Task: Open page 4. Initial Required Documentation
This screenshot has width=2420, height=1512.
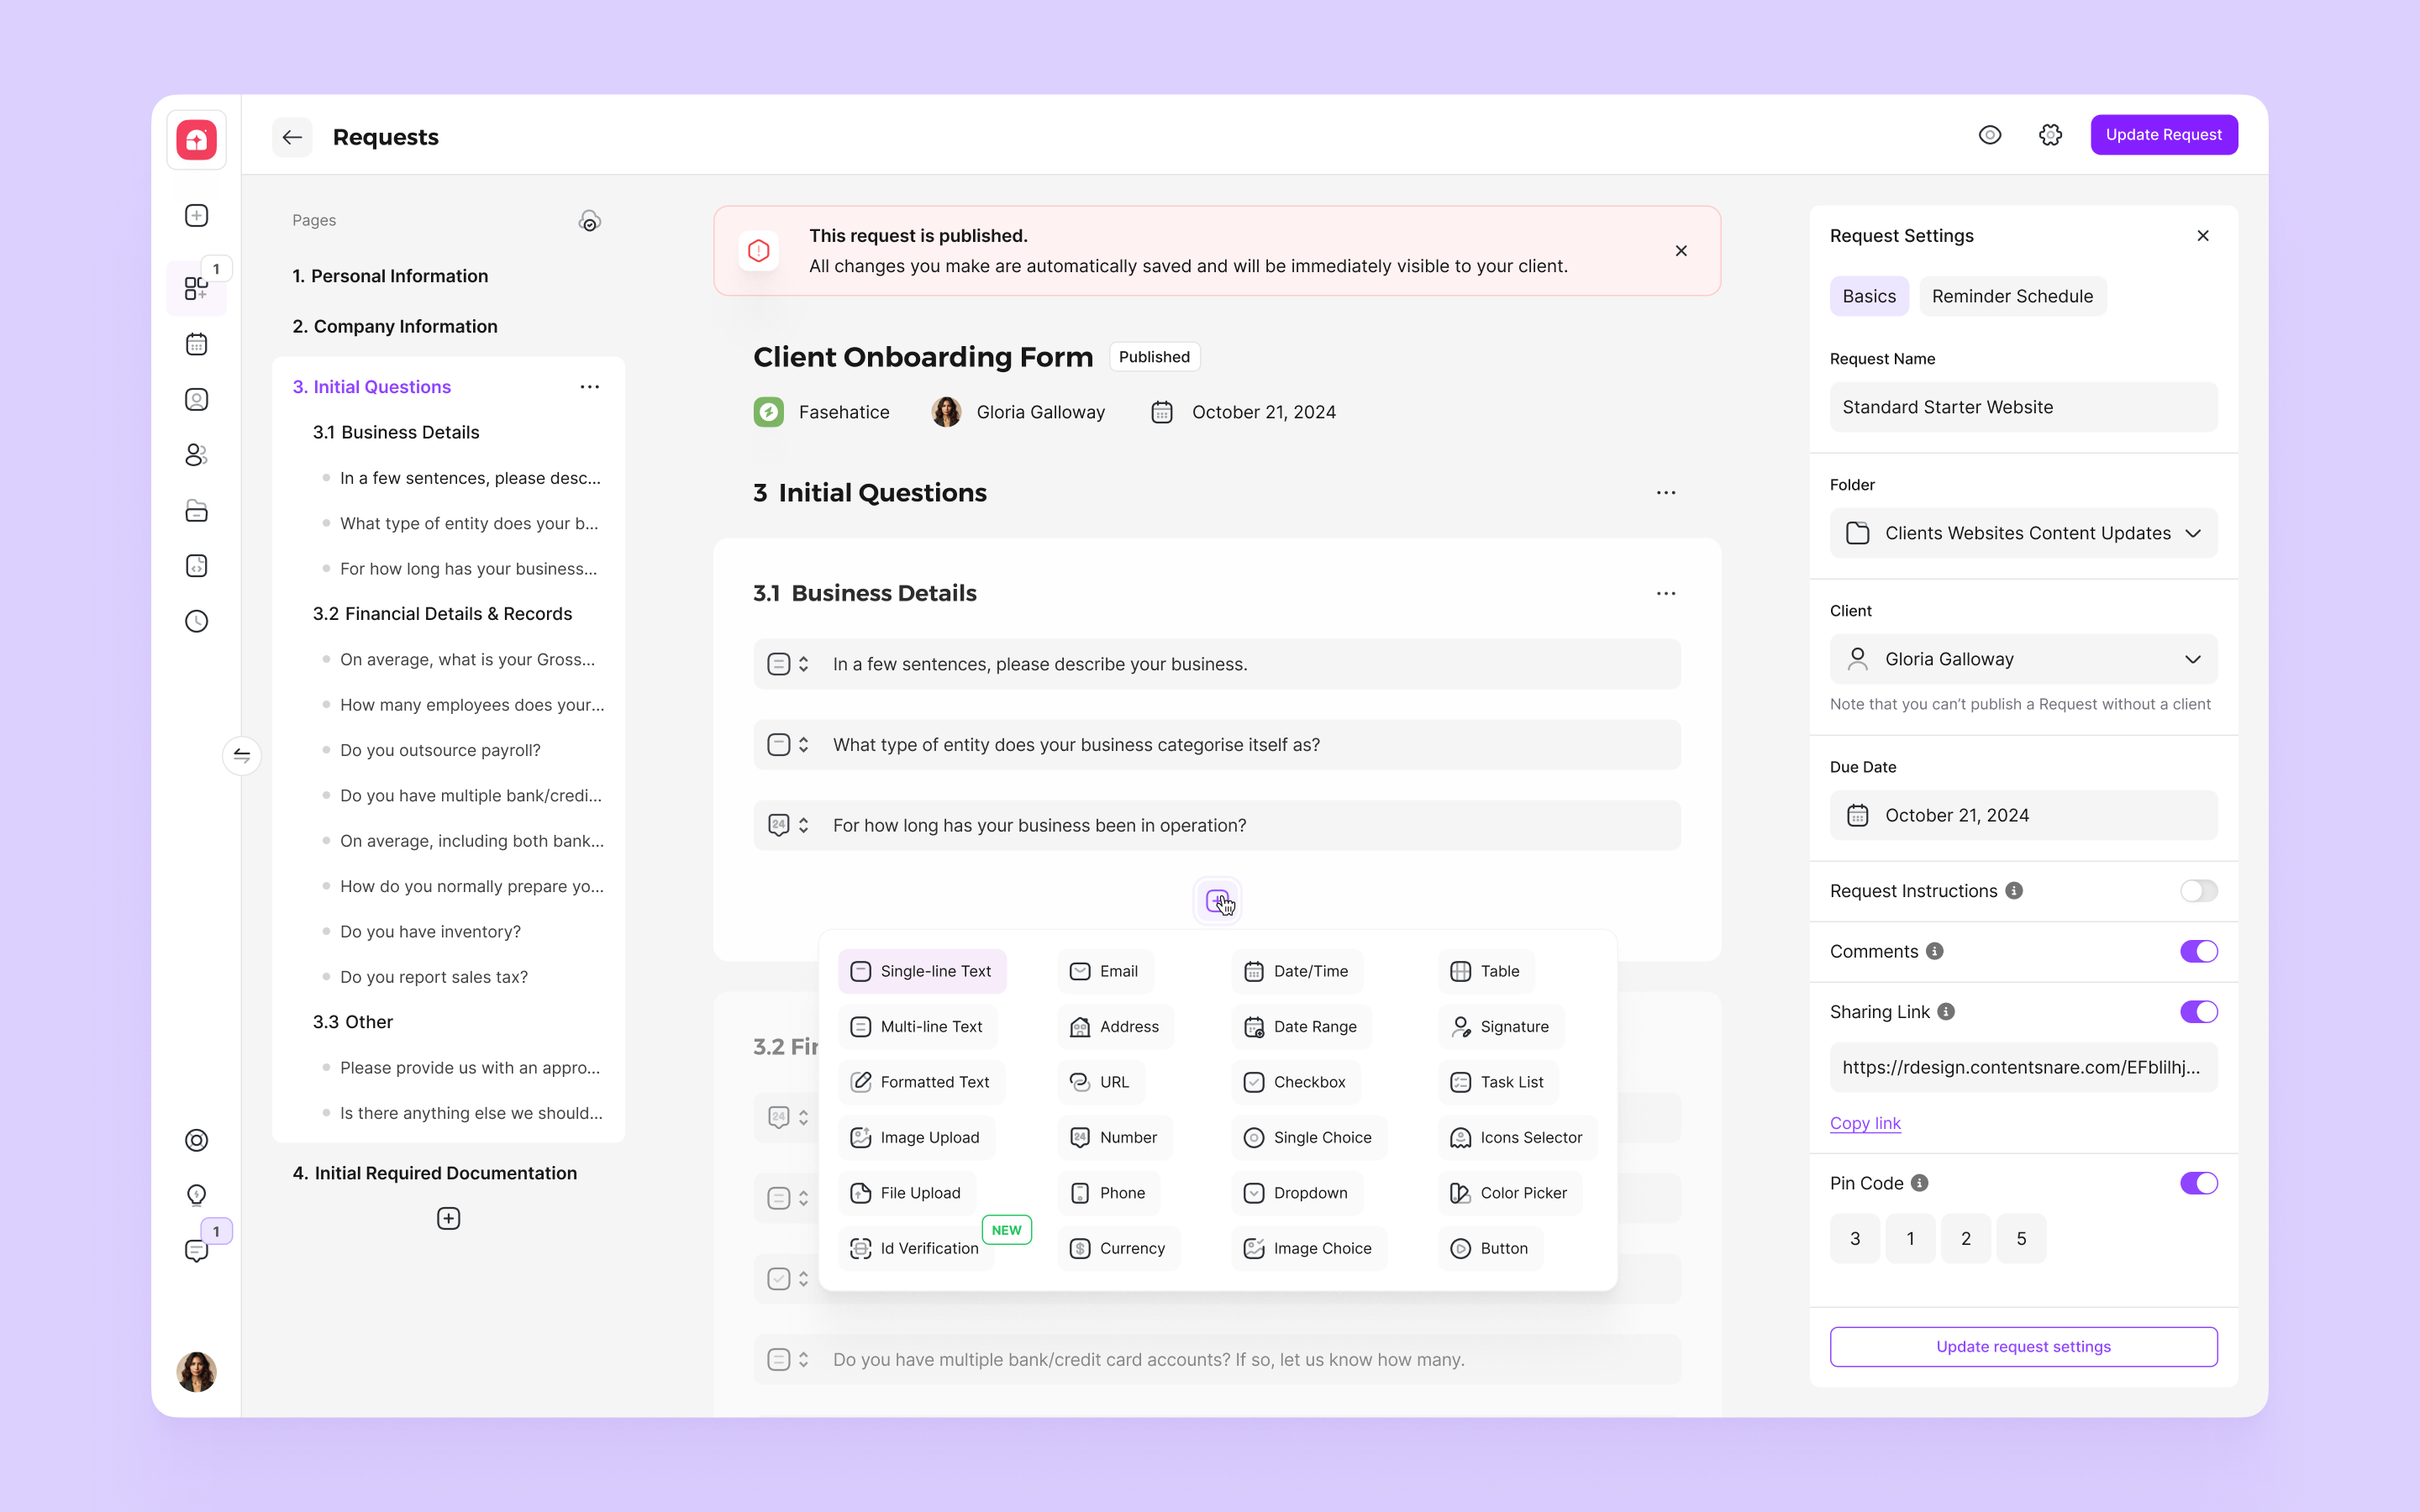Action: point(435,1173)
